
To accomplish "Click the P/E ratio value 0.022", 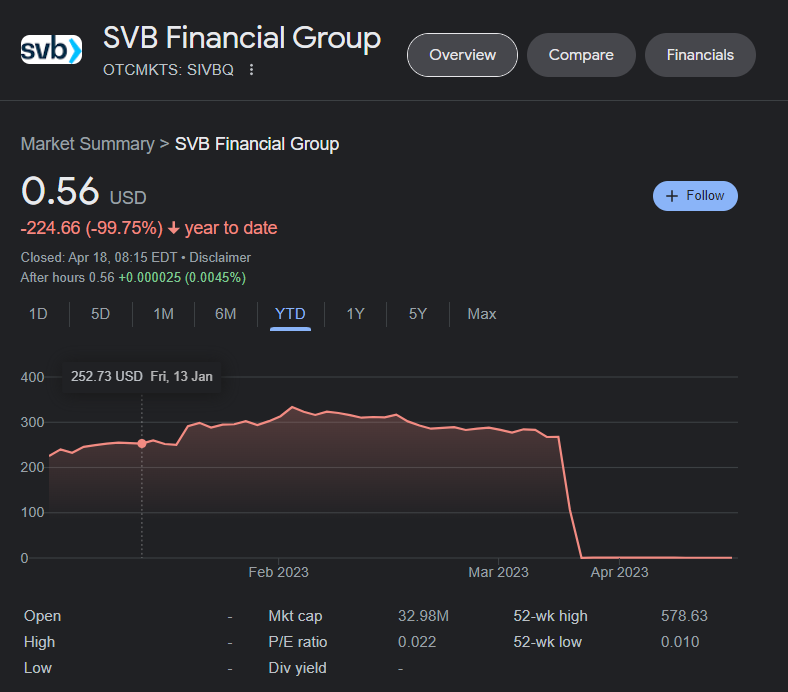I will pos(417,642).
